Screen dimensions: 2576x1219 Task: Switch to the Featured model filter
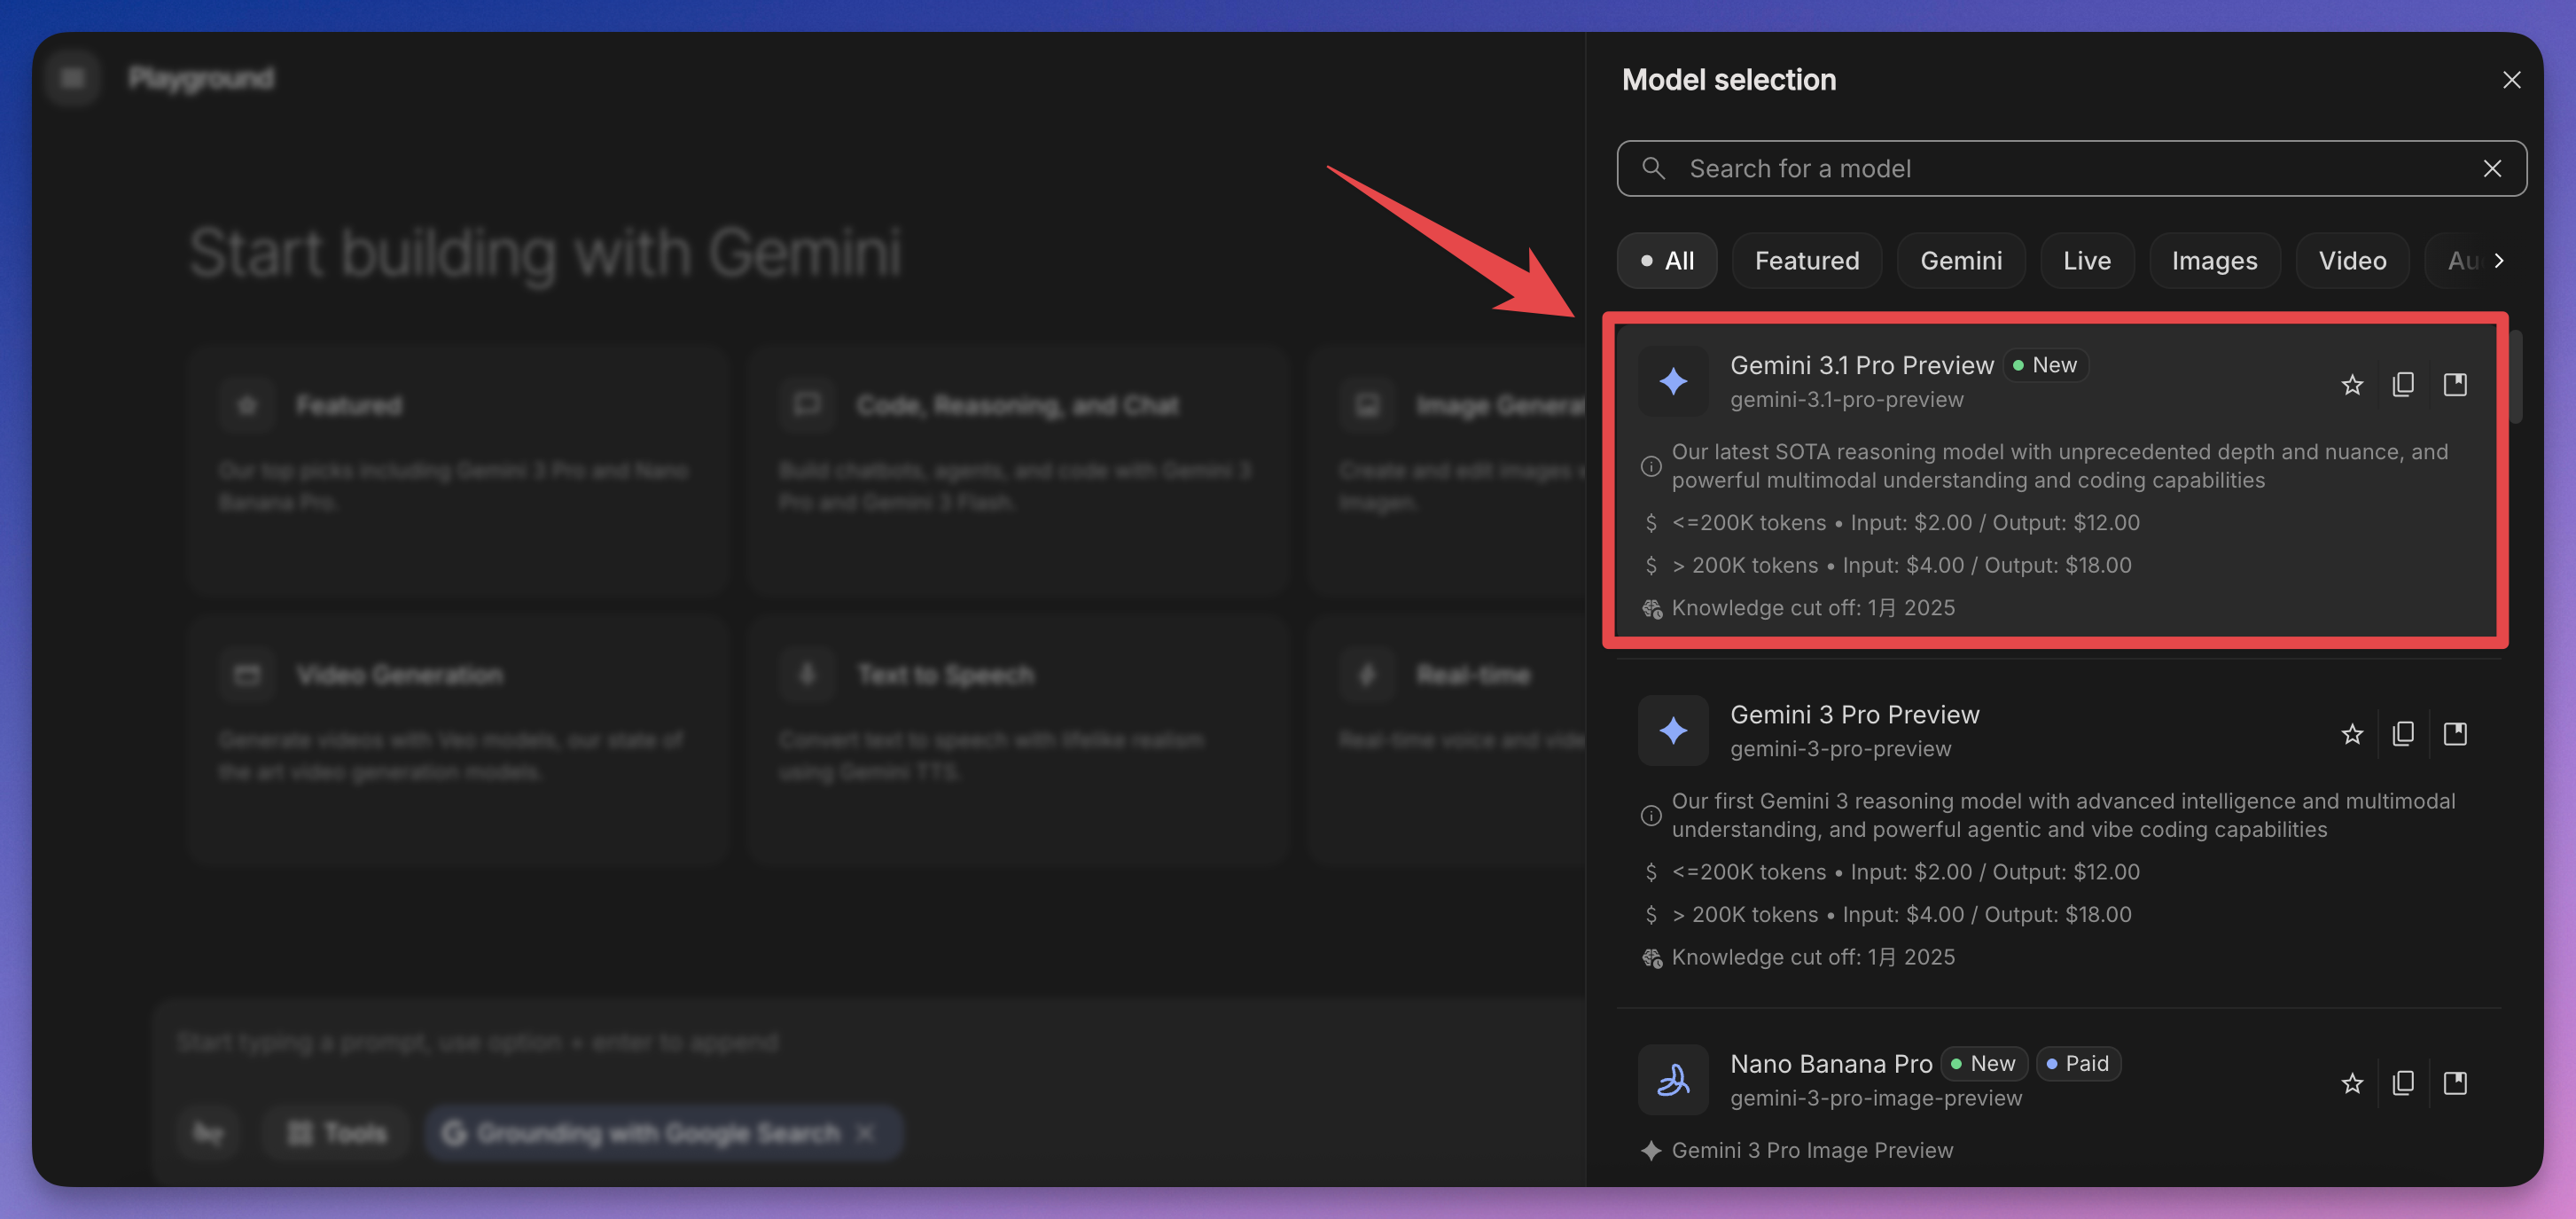point(1806,260)
